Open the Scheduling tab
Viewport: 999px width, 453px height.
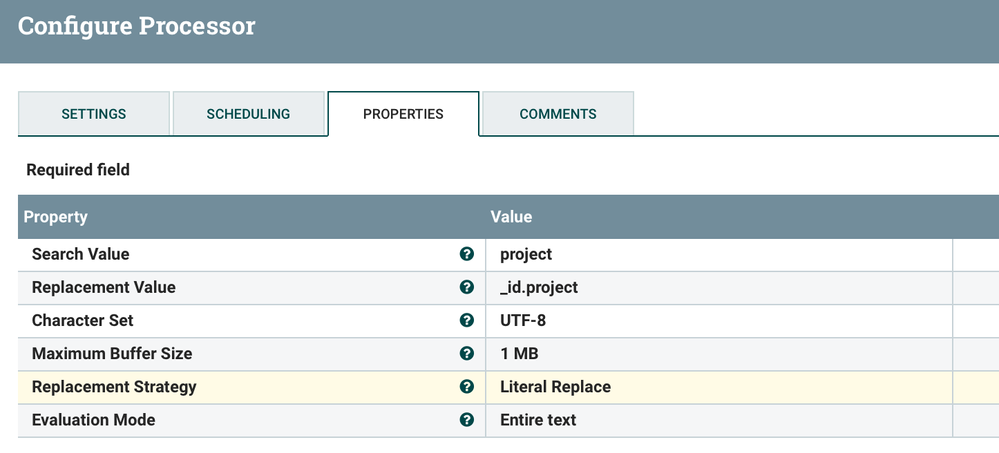click(x=248, y=114)
